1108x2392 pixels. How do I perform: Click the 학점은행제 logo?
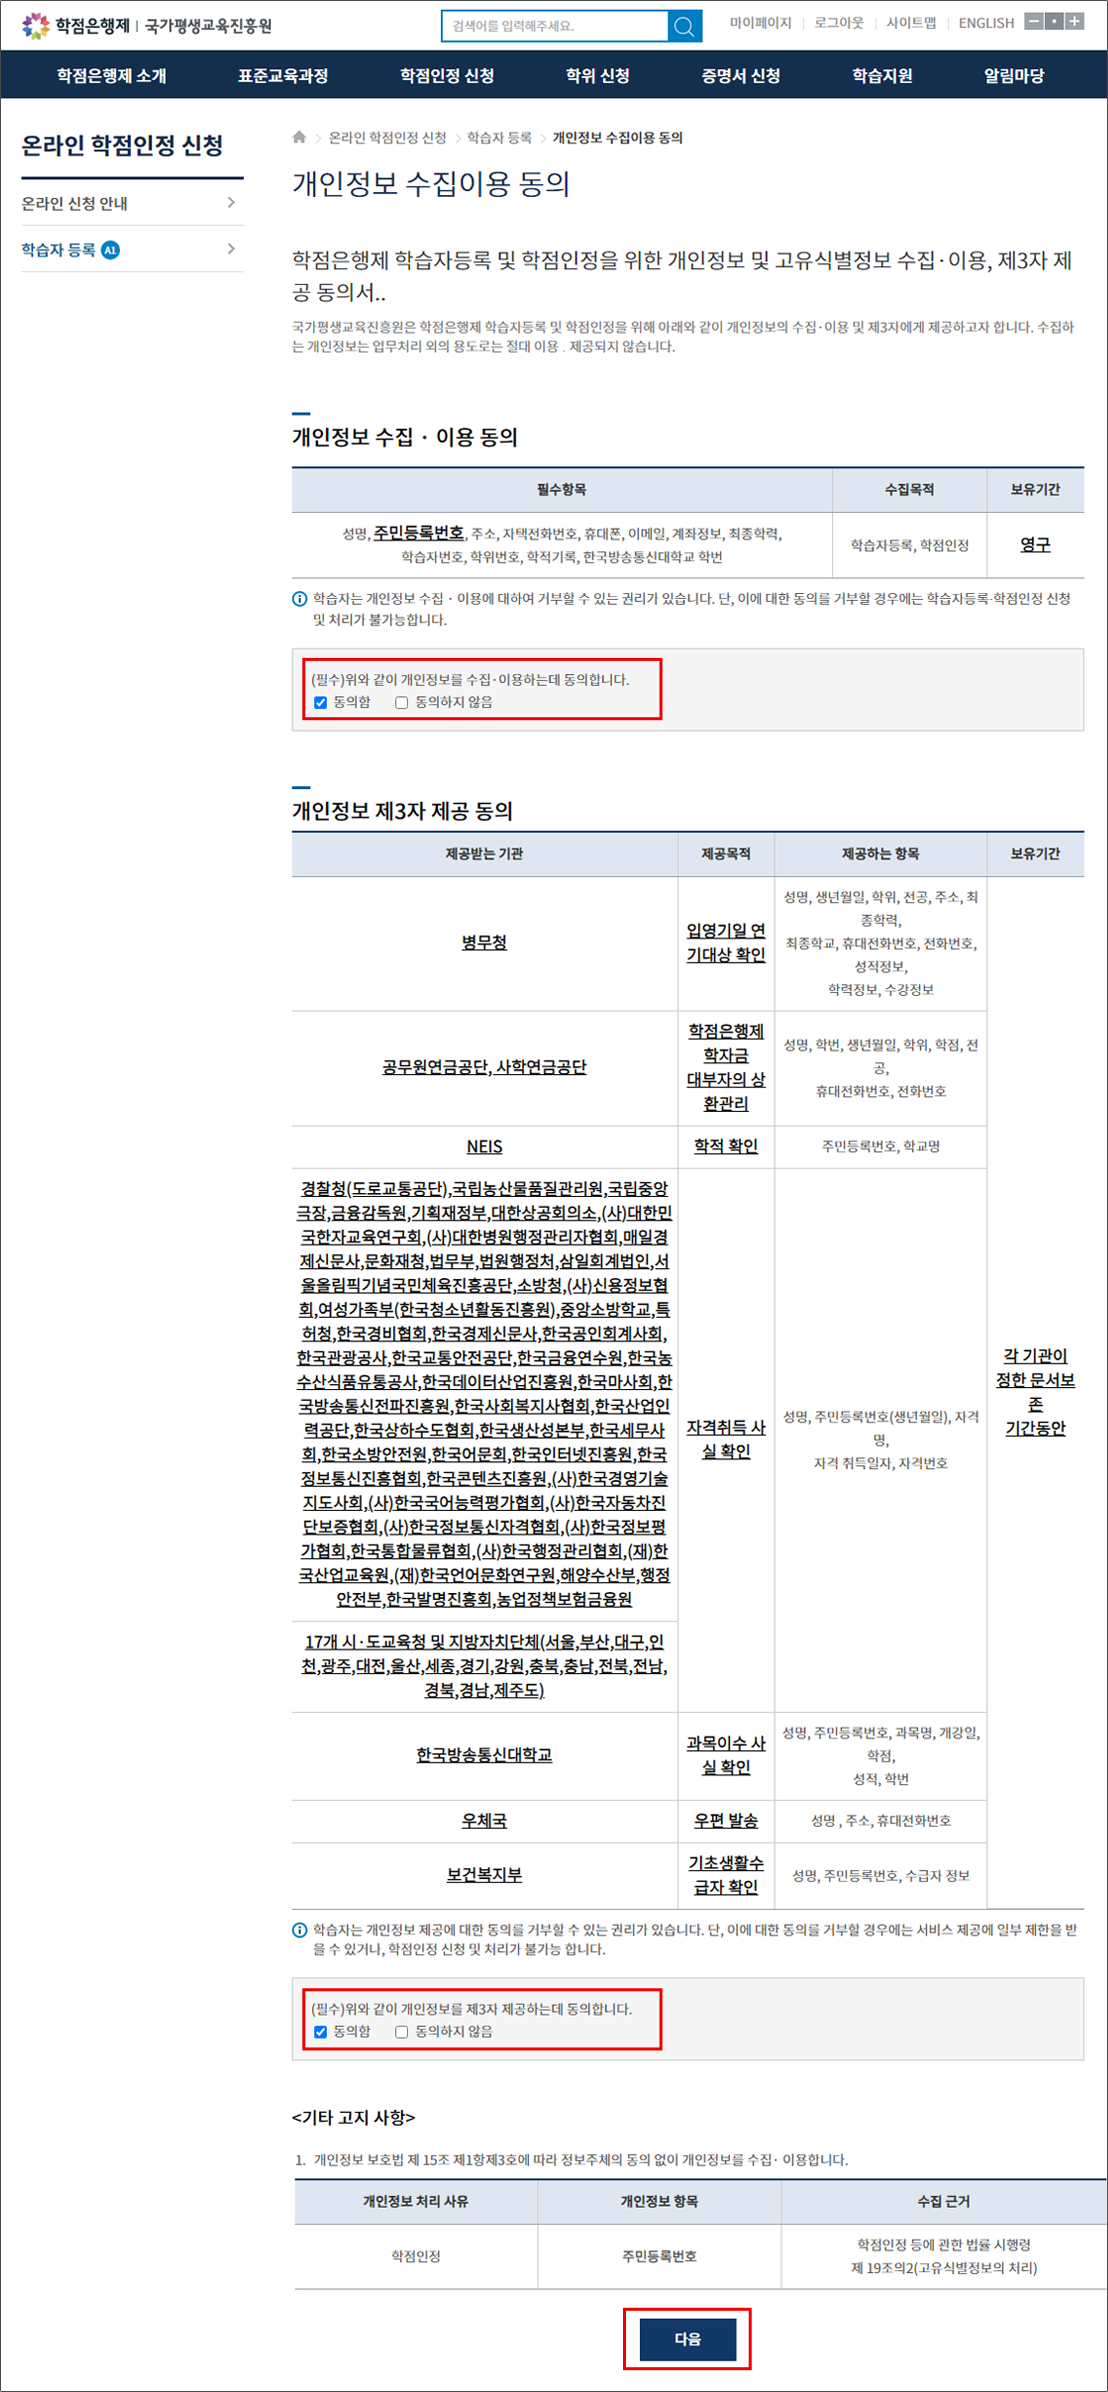point(77,25)
